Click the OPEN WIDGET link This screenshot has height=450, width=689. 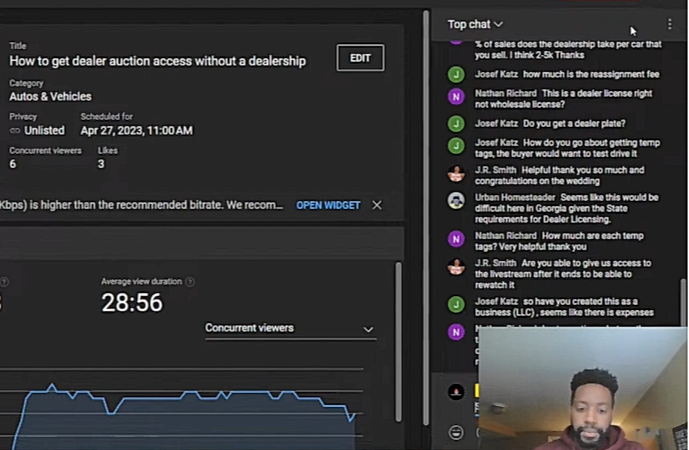[x=328, y=205]
